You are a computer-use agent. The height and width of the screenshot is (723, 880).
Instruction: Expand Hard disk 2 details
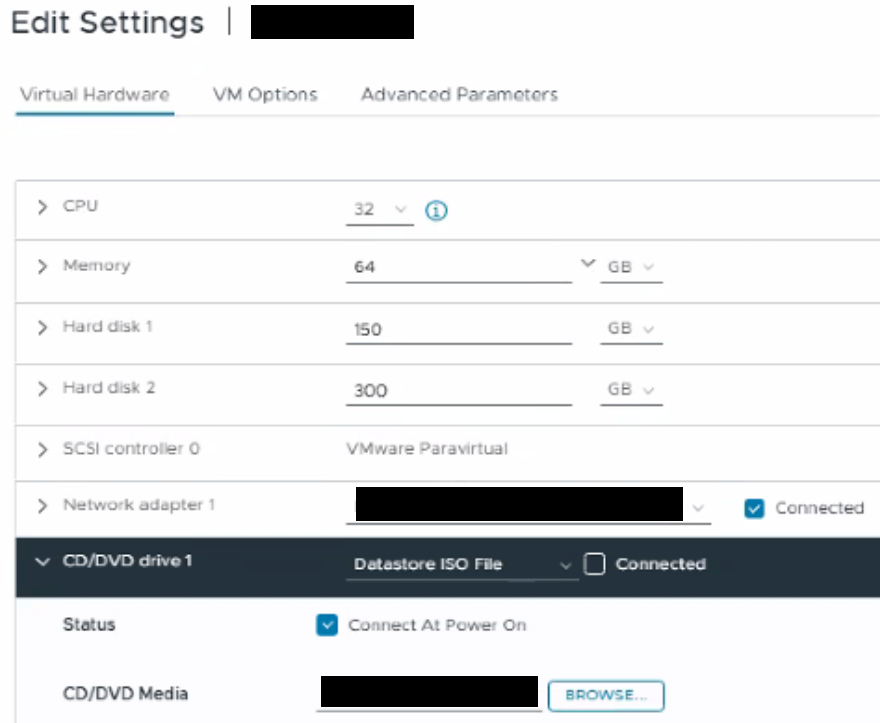click(42, 388)
